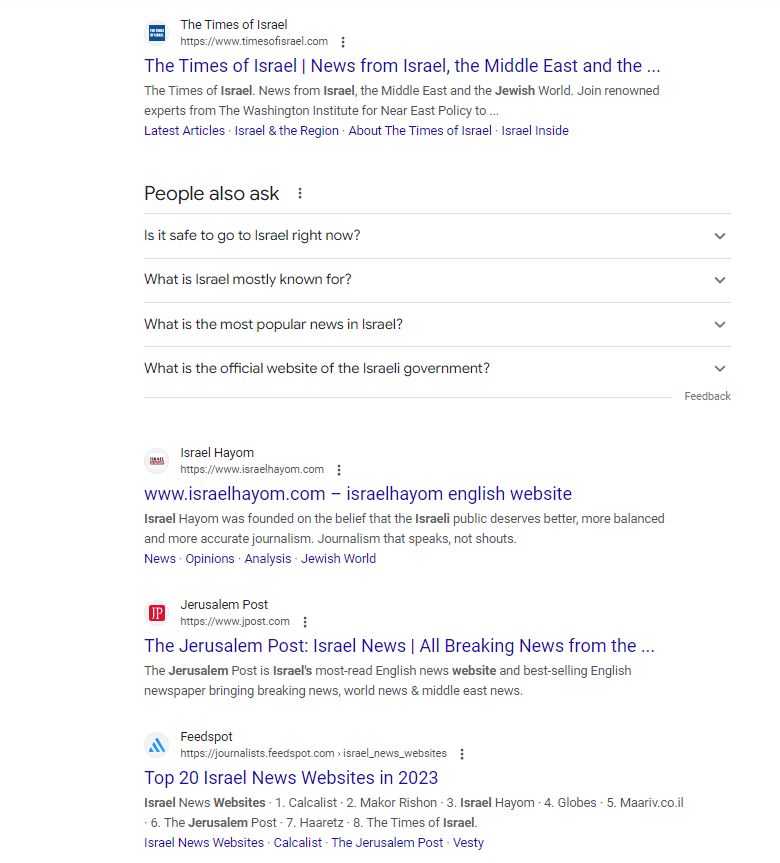Expand 'What is Israel mostly known for?'

pos(718,280)
